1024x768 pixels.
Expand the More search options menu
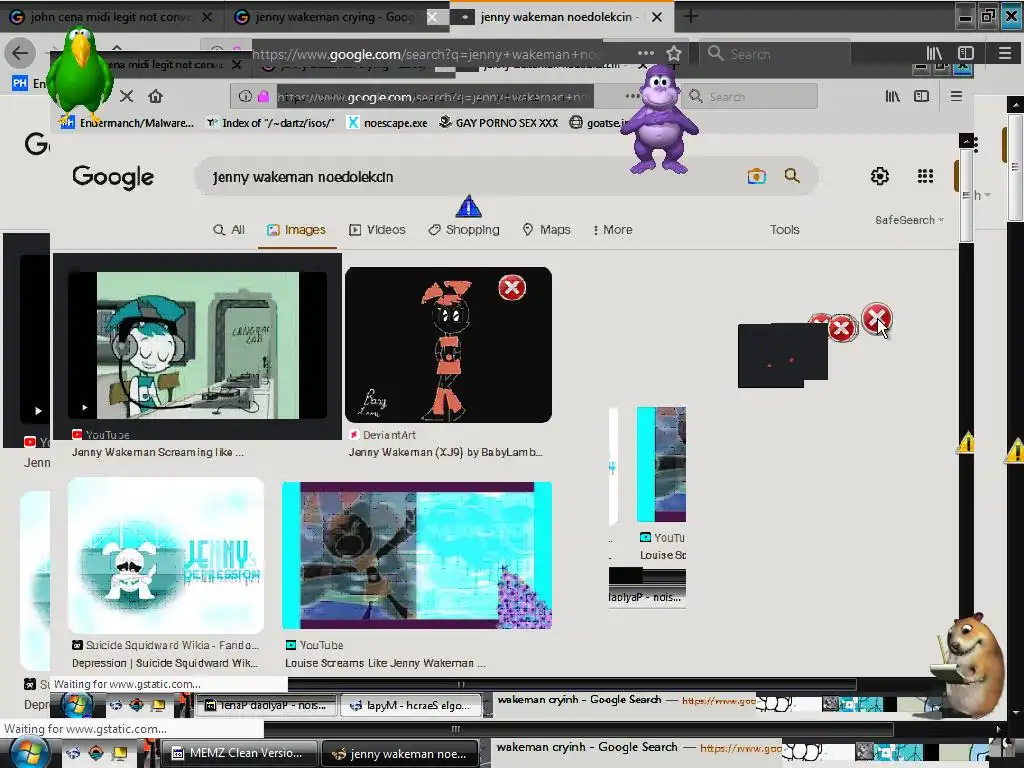(x=612, y=230)
